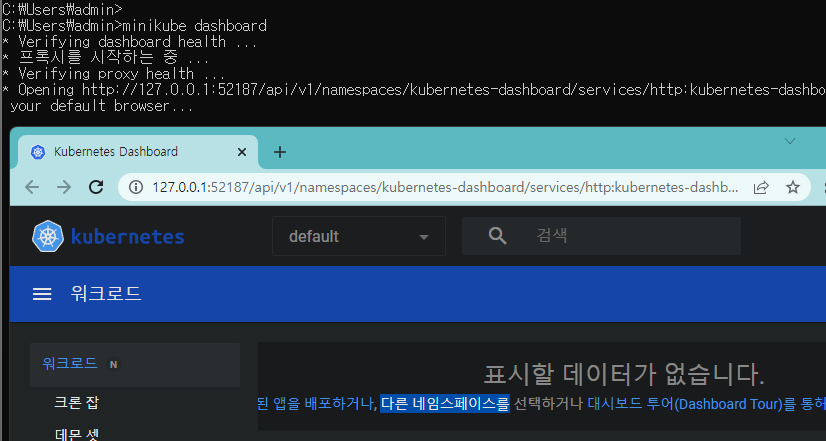
Task: Click the N badge beside 워크로드
Action: click(x=113, y=364)
